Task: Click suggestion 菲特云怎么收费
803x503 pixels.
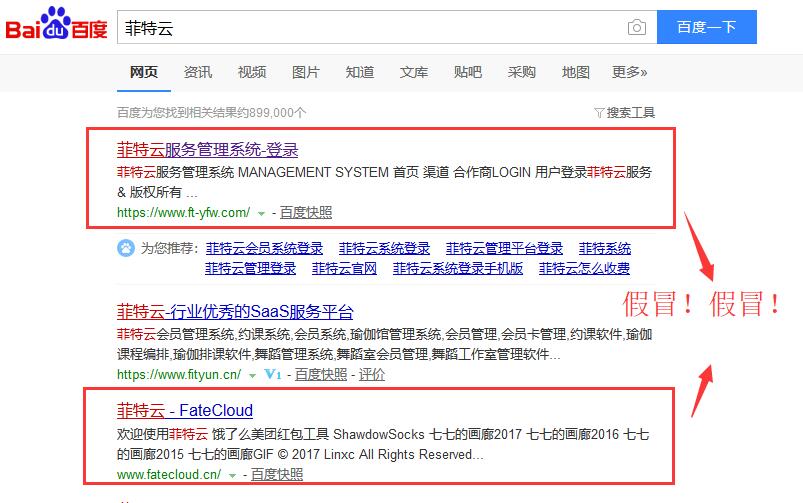Action: click(584, 268)
